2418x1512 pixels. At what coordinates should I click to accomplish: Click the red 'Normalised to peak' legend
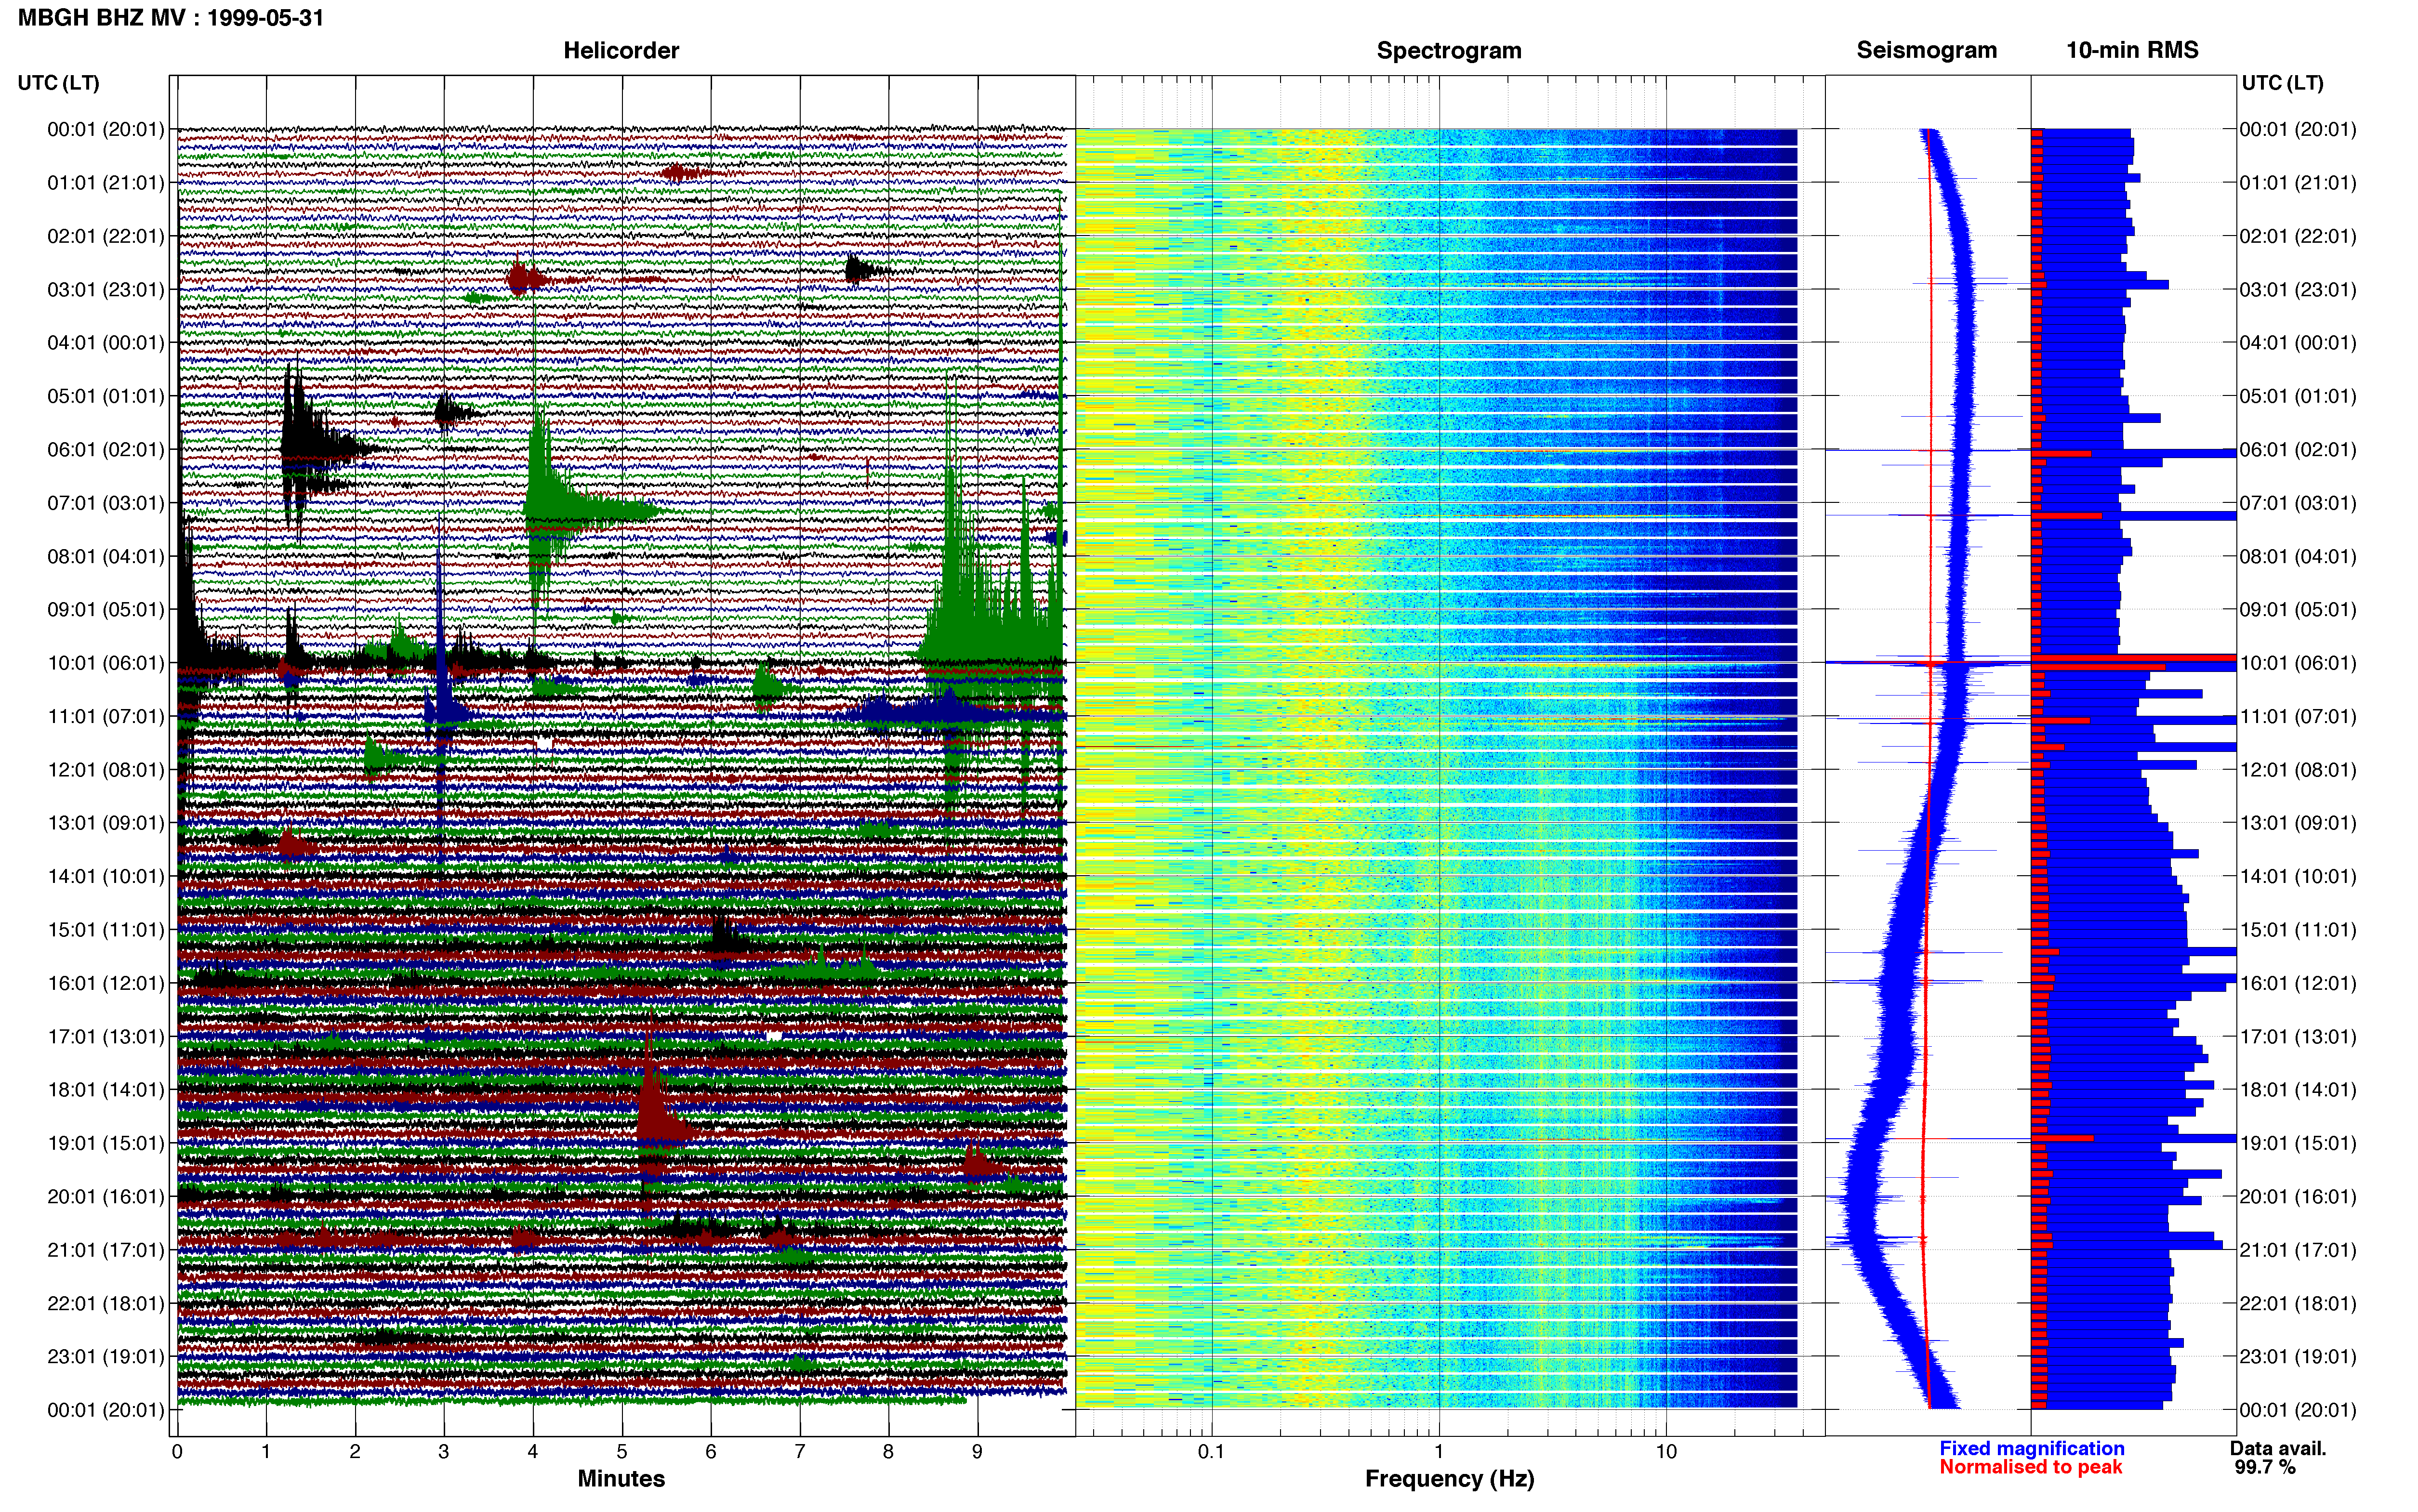(2030, 1467)
